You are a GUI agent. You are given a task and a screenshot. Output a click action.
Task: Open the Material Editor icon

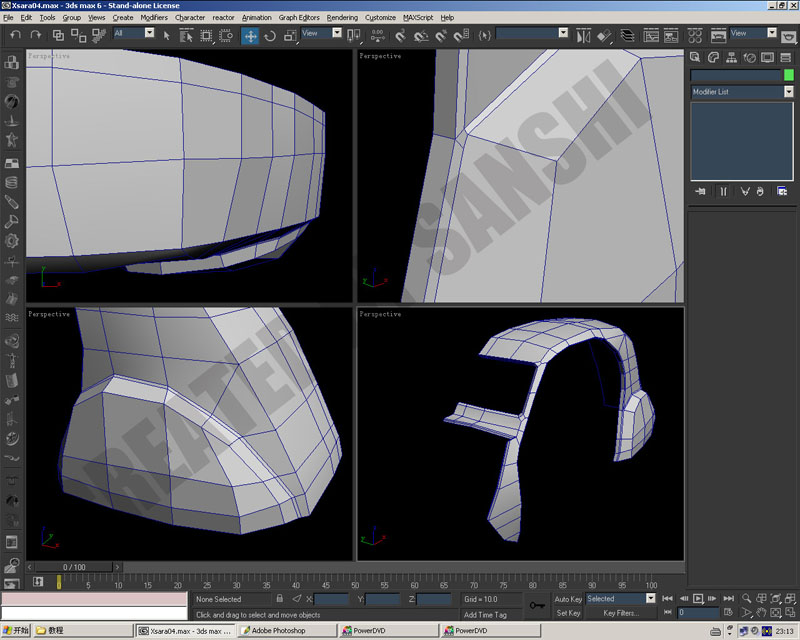click(695, 36)
